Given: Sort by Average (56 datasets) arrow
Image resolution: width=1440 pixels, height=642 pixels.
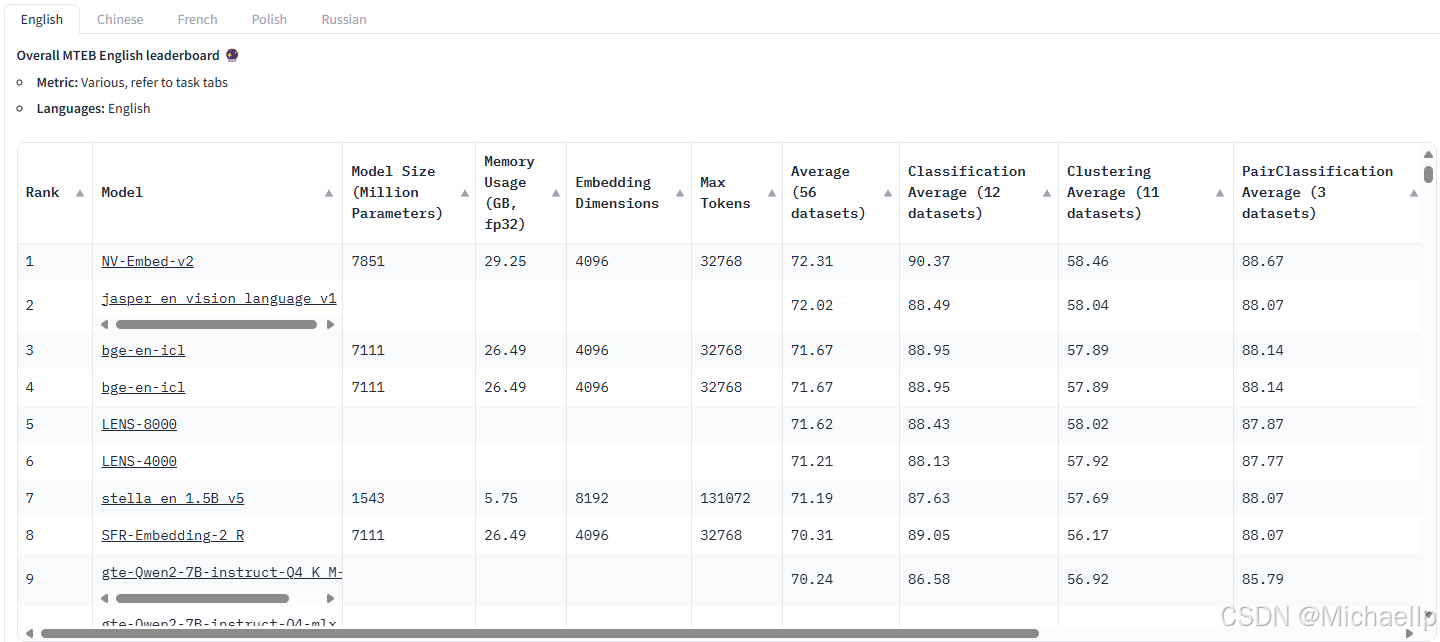Looking at the screenshot, I should point(888,193).
